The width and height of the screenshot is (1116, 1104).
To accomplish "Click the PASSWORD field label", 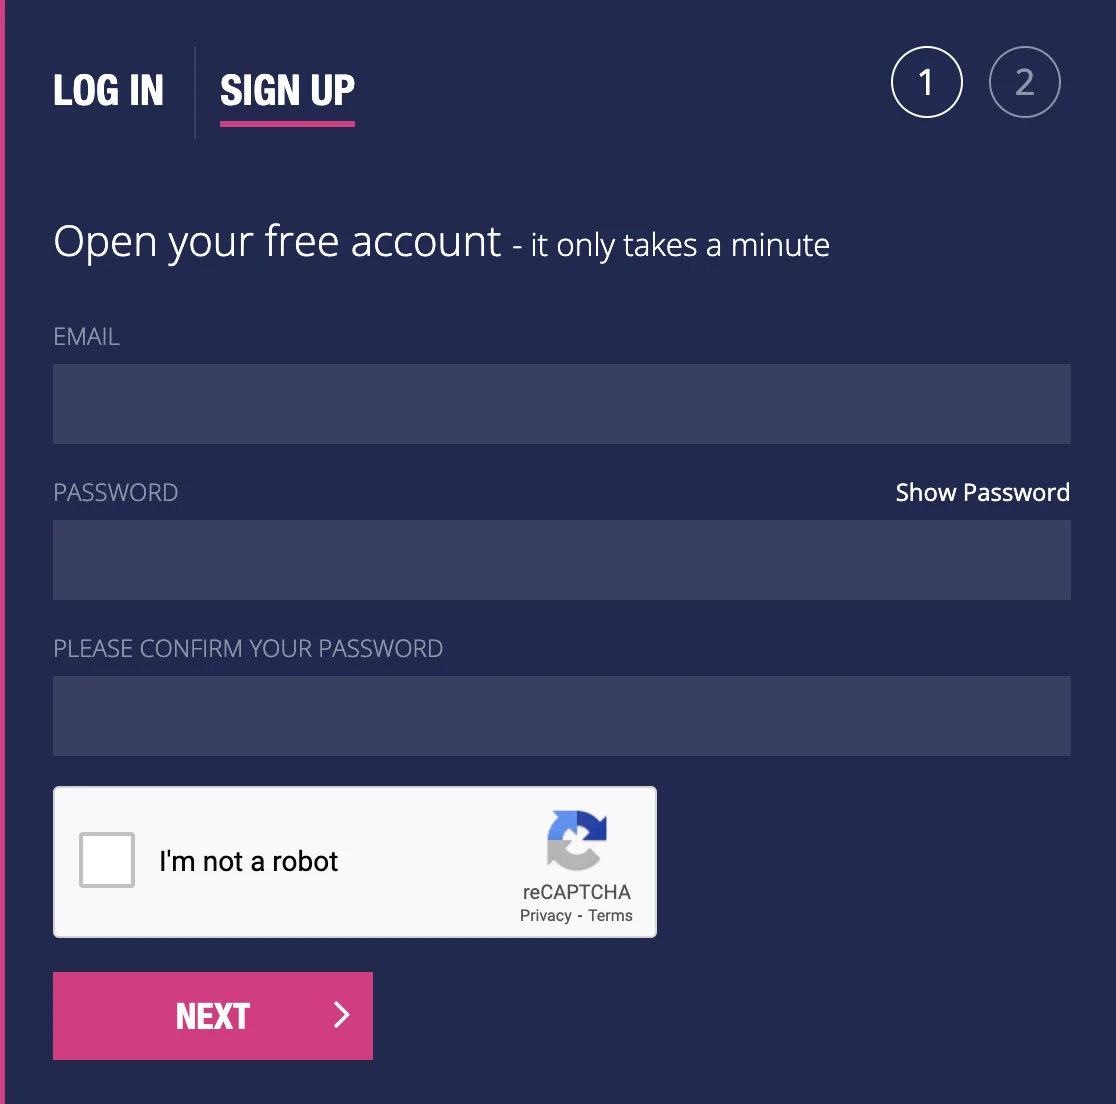I will click(x=115, y=492).
